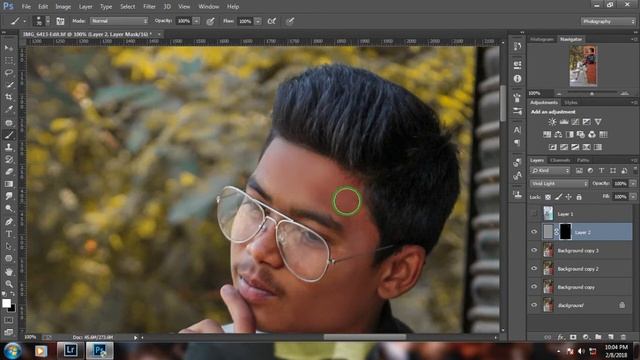Open the Flow value dropdown arrow
The width and height of the screenshot is (640, 360).
258,21
